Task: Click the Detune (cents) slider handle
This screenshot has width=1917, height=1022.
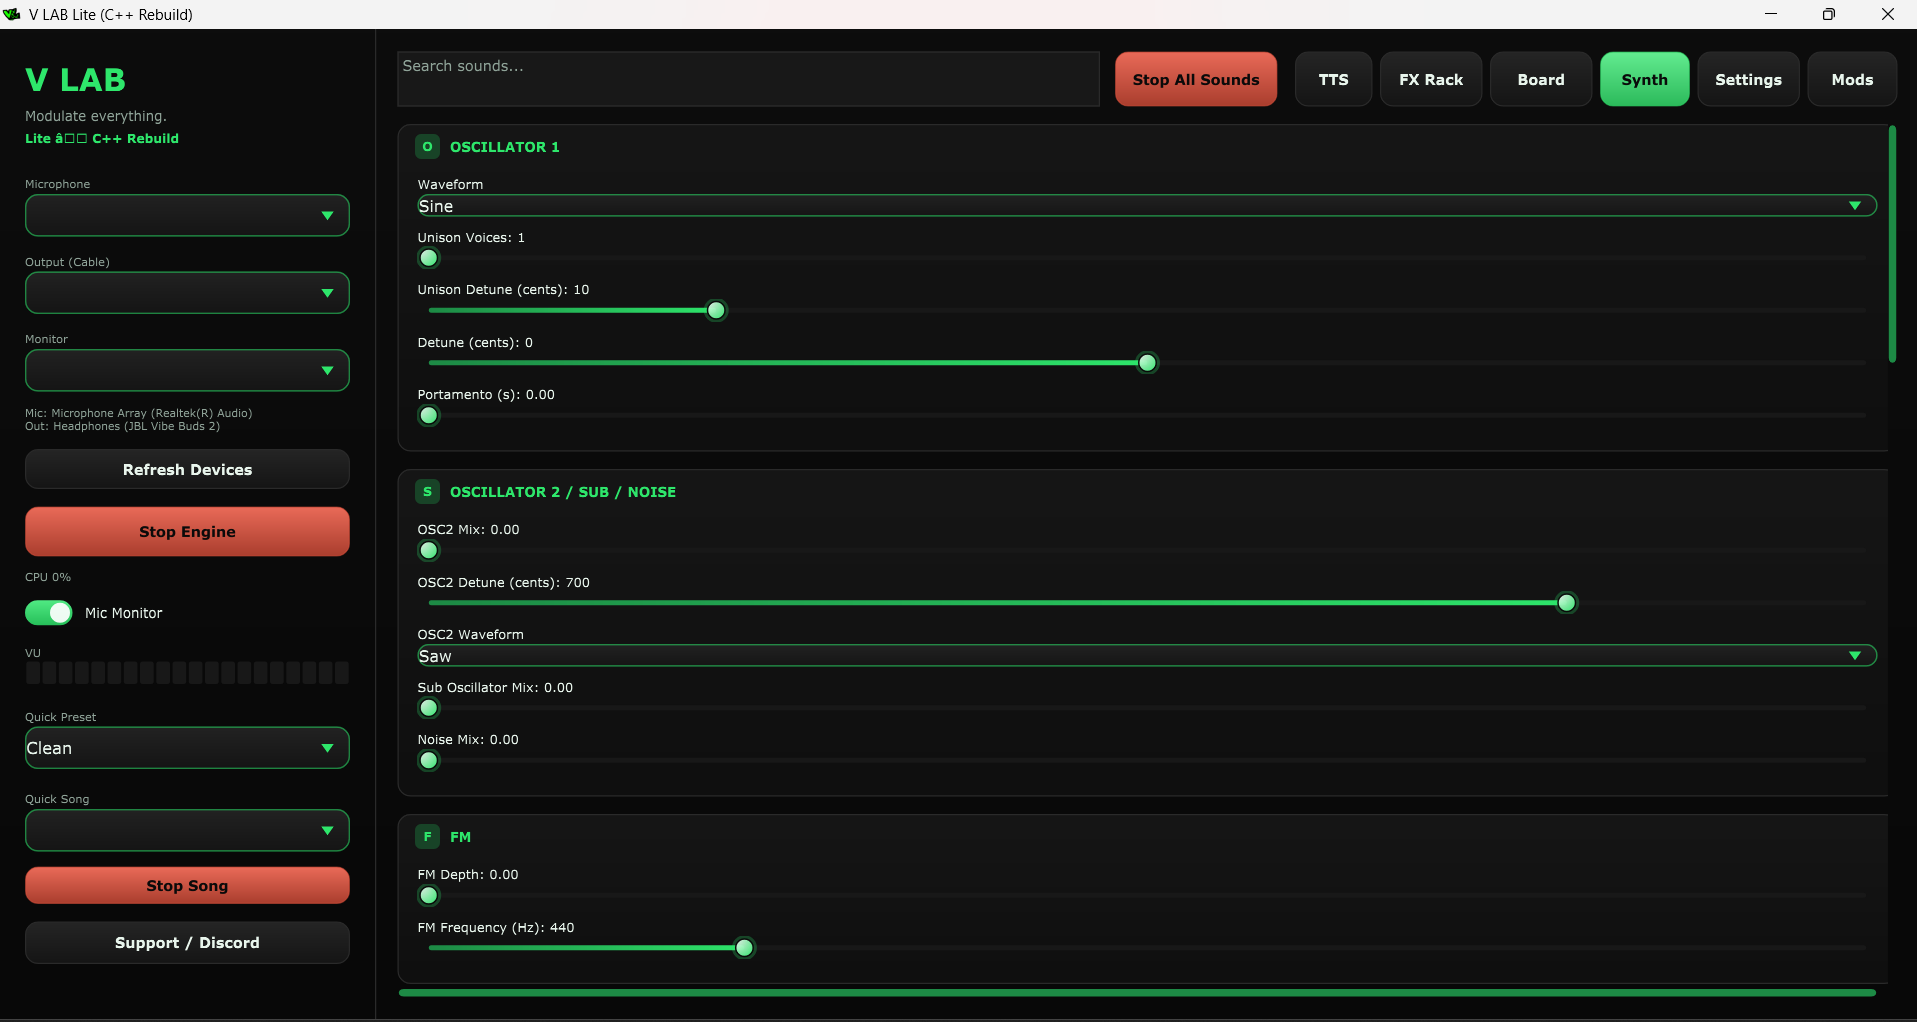Action: pos(1148,363)
